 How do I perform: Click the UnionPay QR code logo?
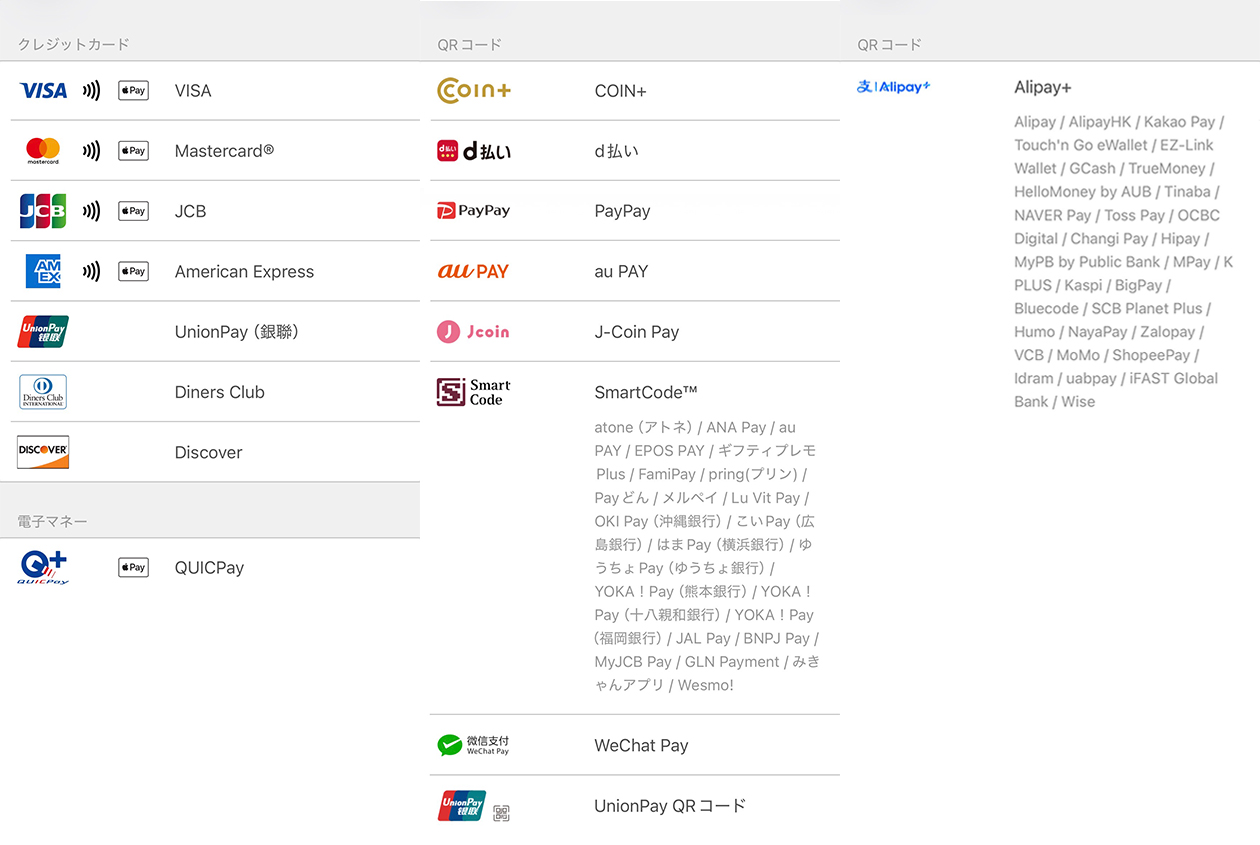click(474, 806)
